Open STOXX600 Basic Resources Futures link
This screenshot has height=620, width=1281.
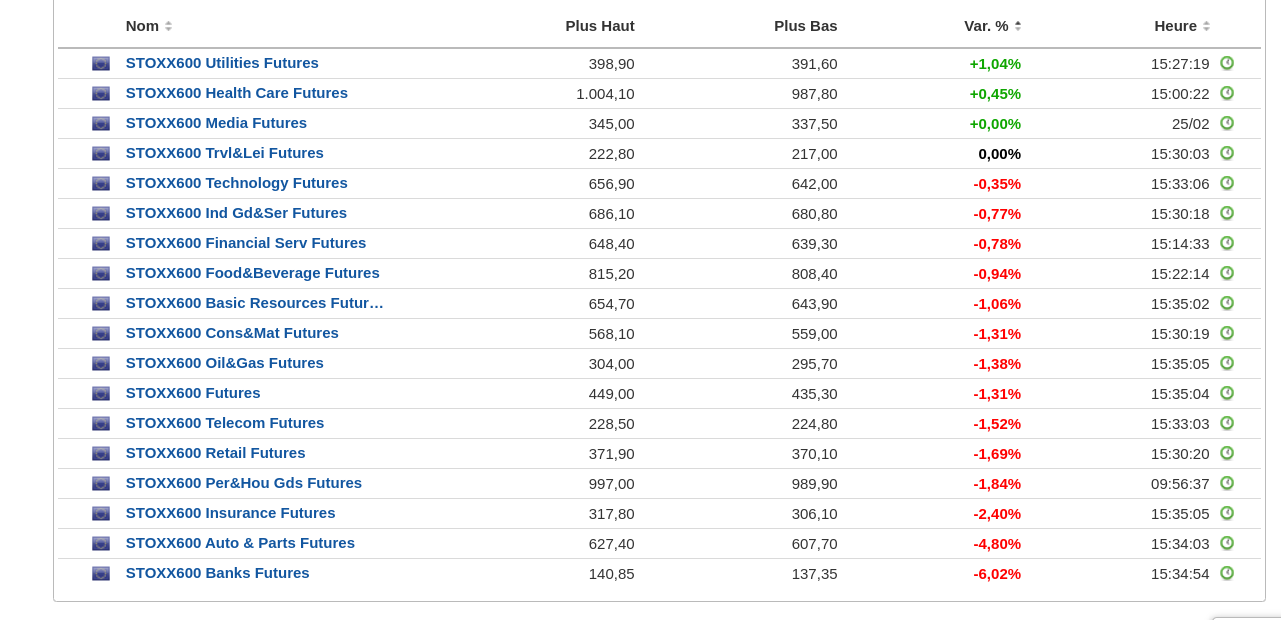254,303
